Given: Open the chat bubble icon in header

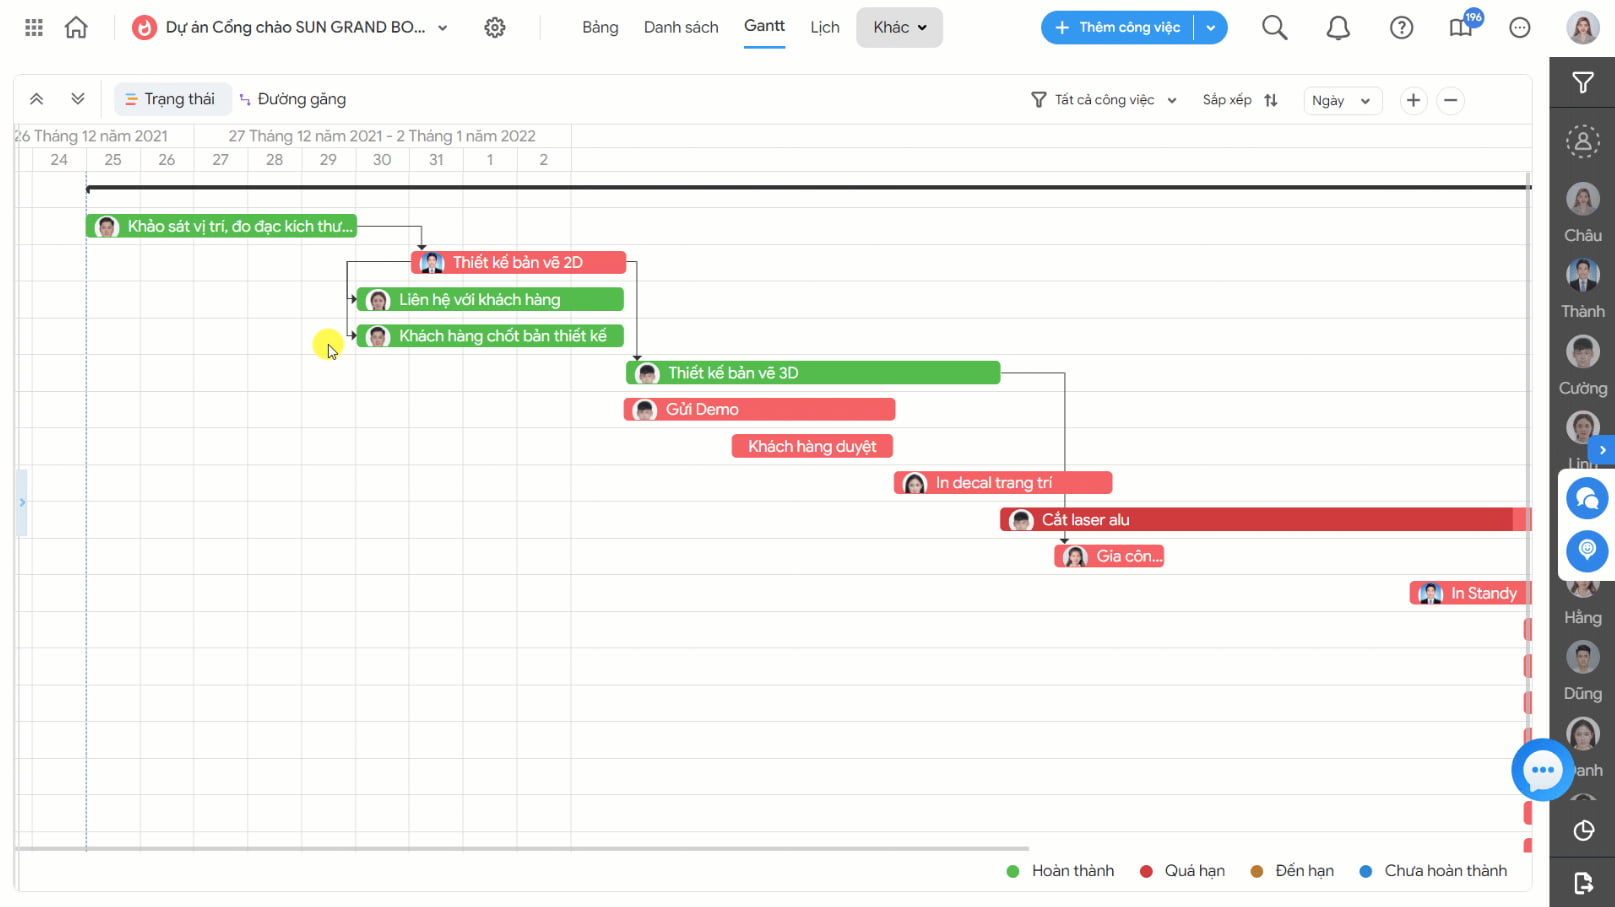Looking at the screenshot, I should tap(1520, 28).
